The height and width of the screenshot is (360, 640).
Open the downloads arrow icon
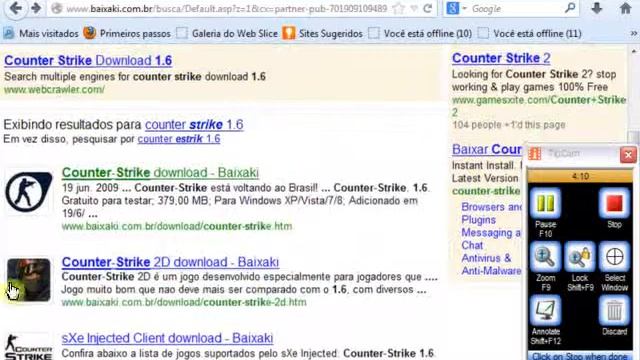coord(597,8)
